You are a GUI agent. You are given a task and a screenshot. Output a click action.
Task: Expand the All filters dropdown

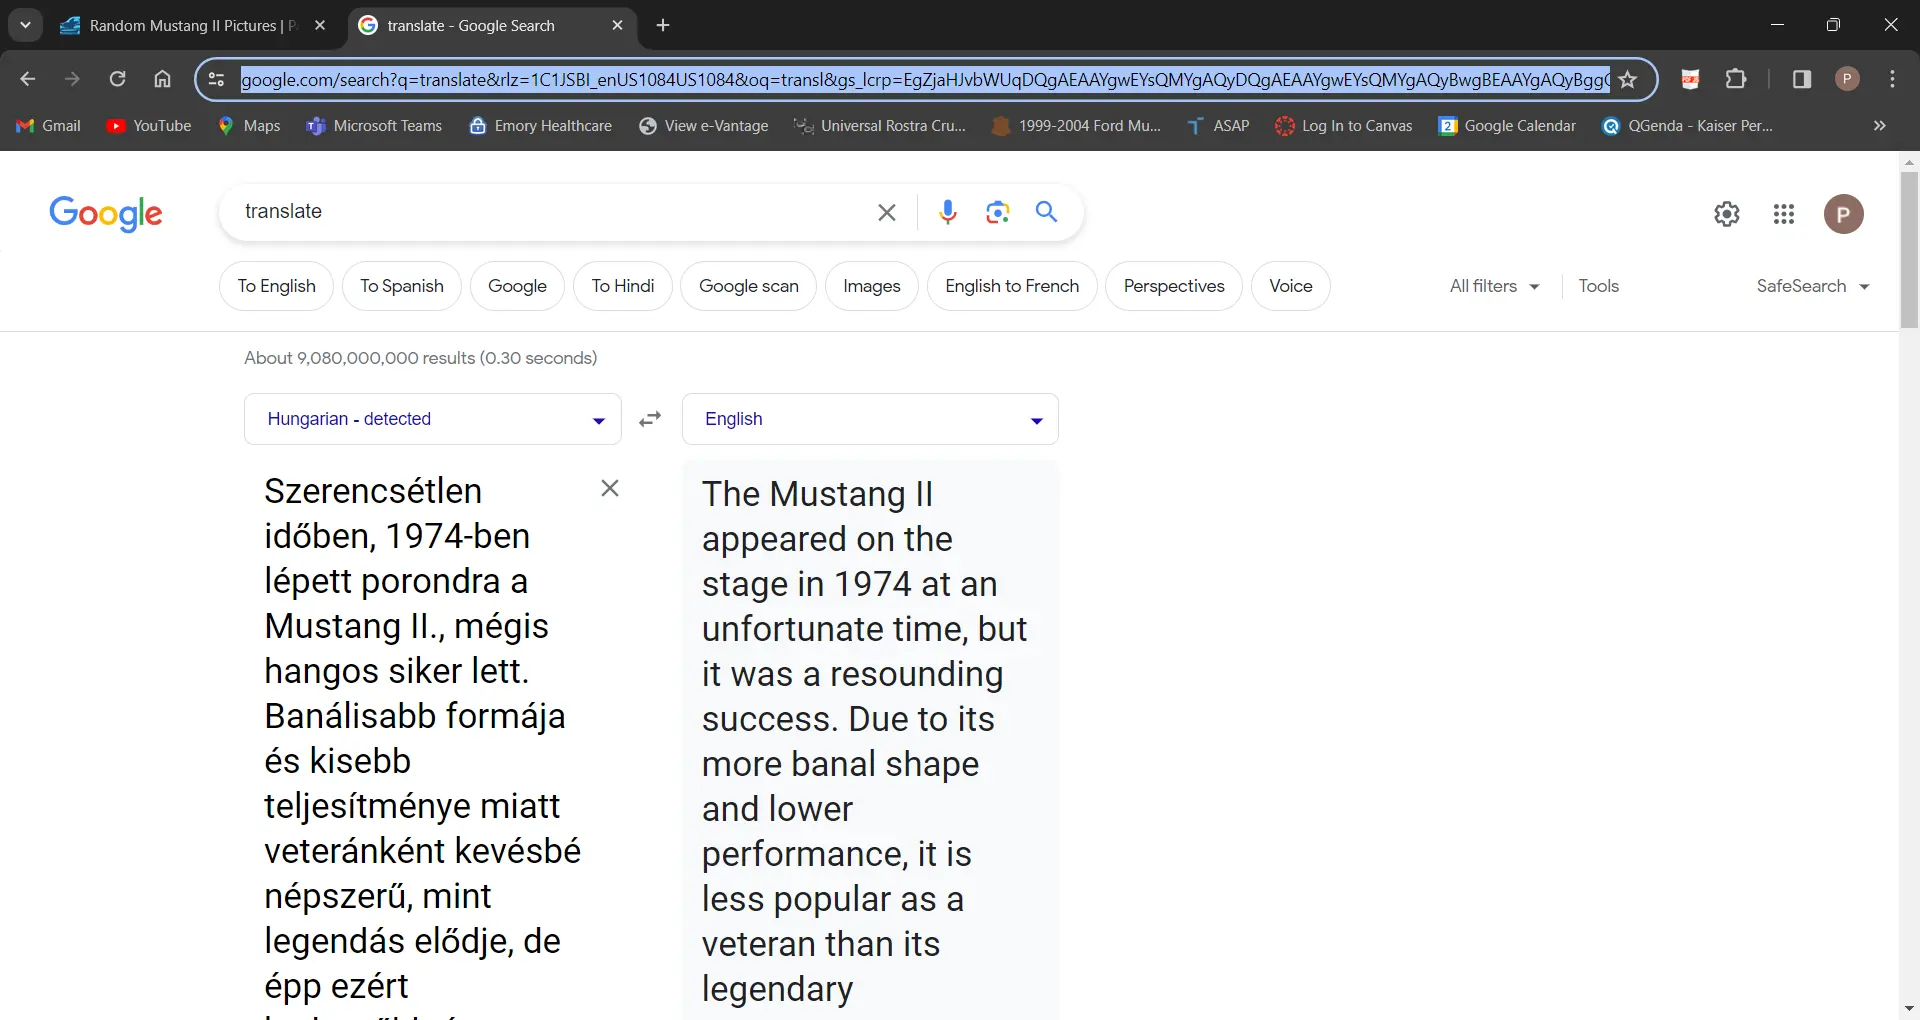click(x=1494, y=286)
